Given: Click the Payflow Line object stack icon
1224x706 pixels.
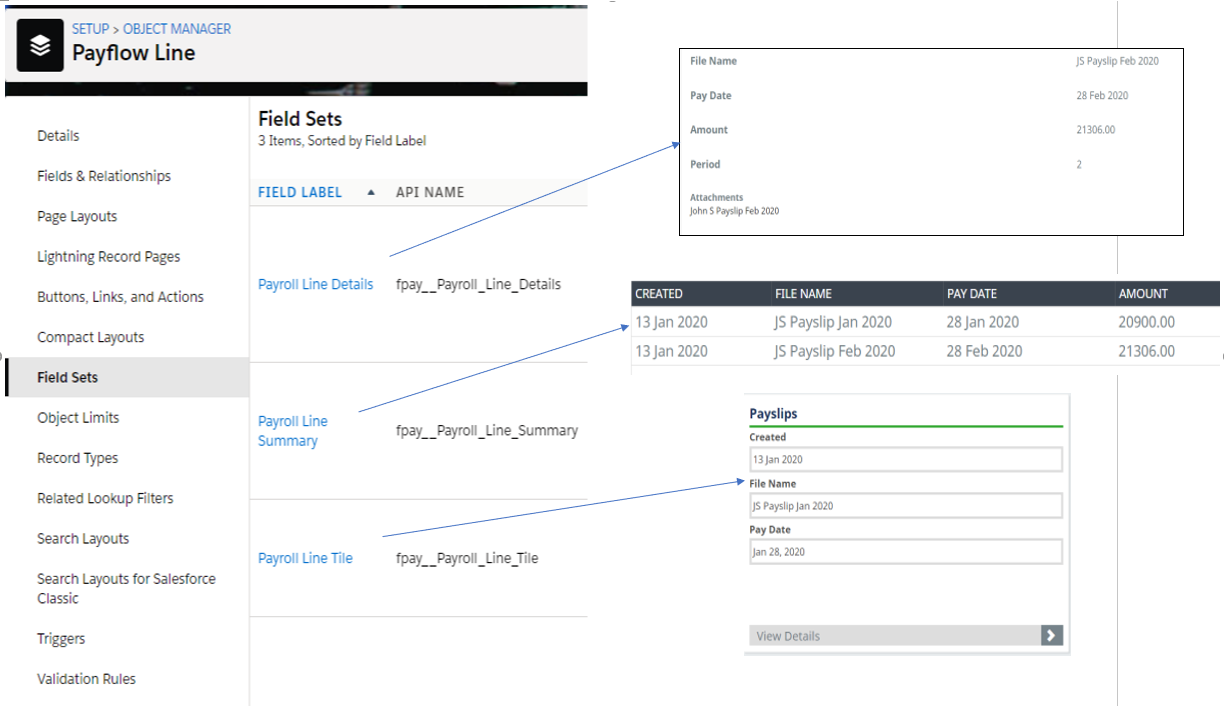Looking at the screenshot, I should coord(40,46).
